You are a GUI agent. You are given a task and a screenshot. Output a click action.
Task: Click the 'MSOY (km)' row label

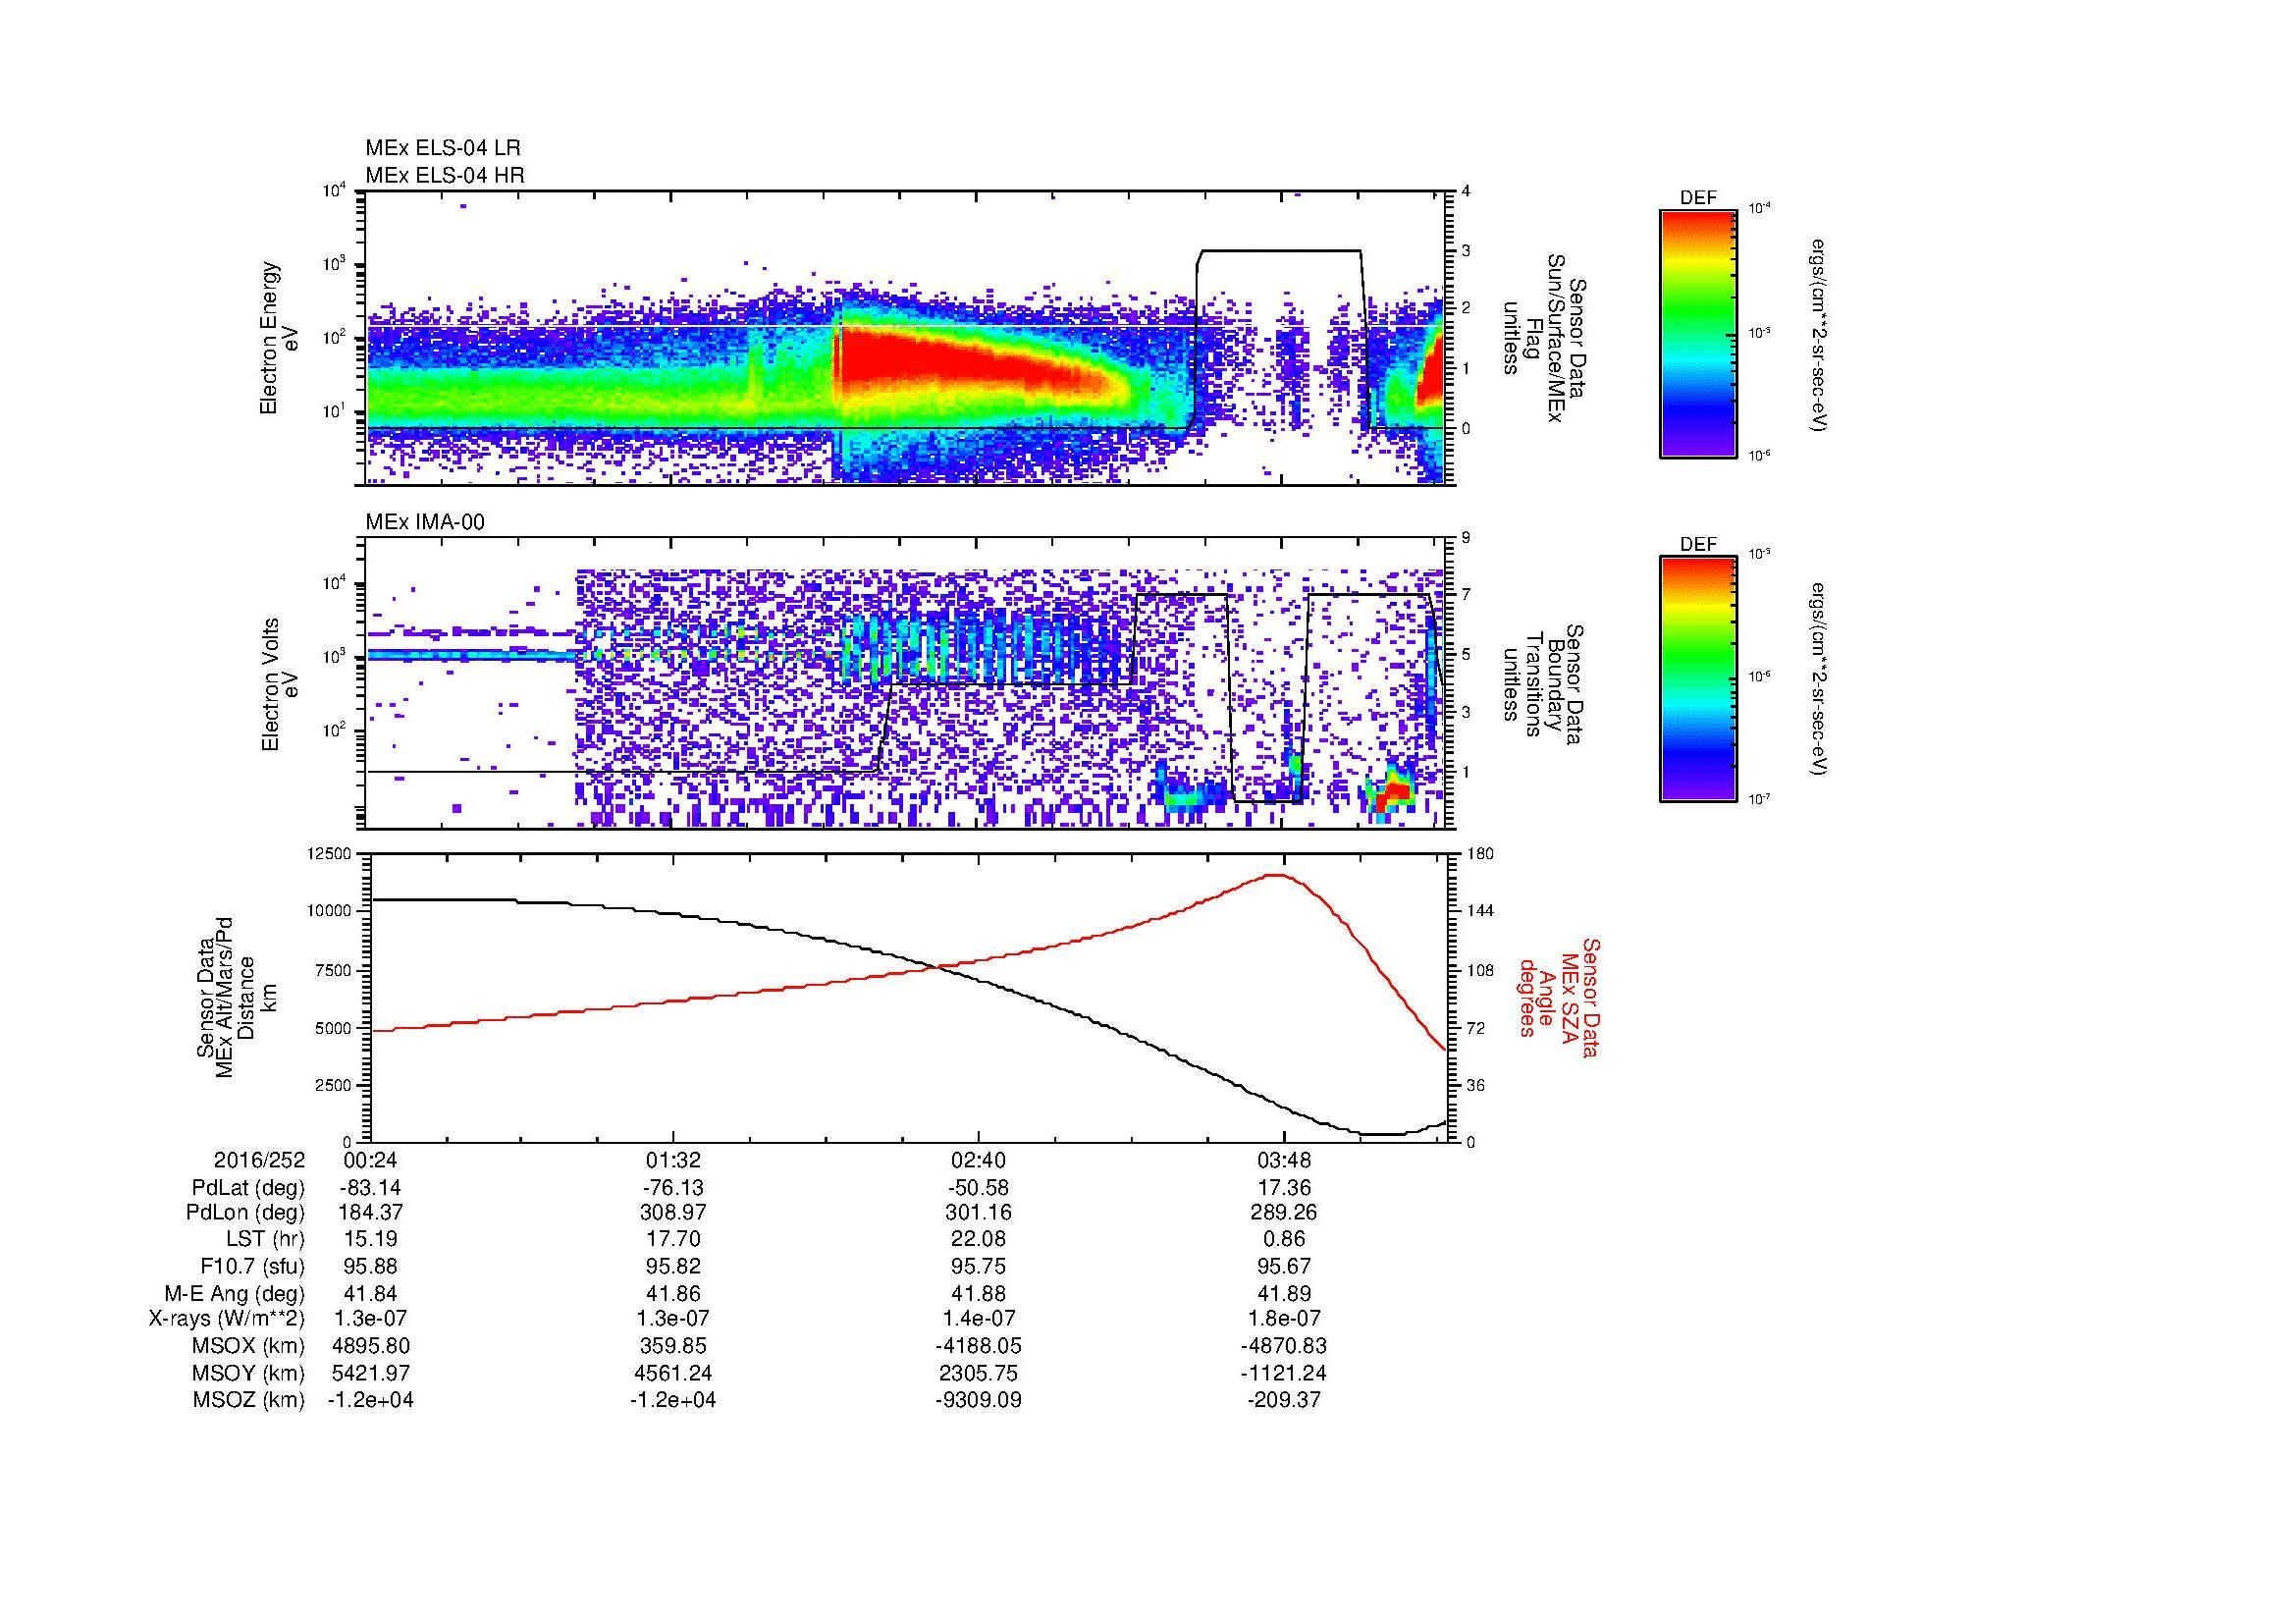[x=249, y=1374]
